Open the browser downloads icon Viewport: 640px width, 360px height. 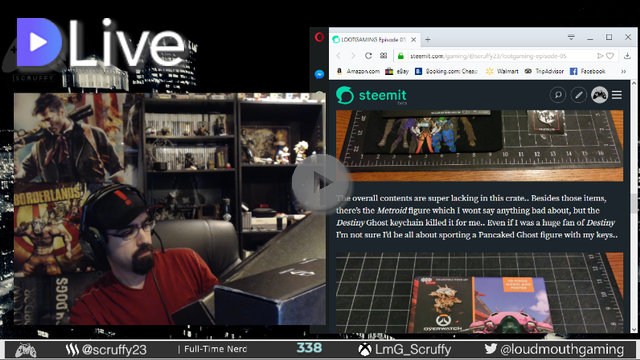click(627, 56)
